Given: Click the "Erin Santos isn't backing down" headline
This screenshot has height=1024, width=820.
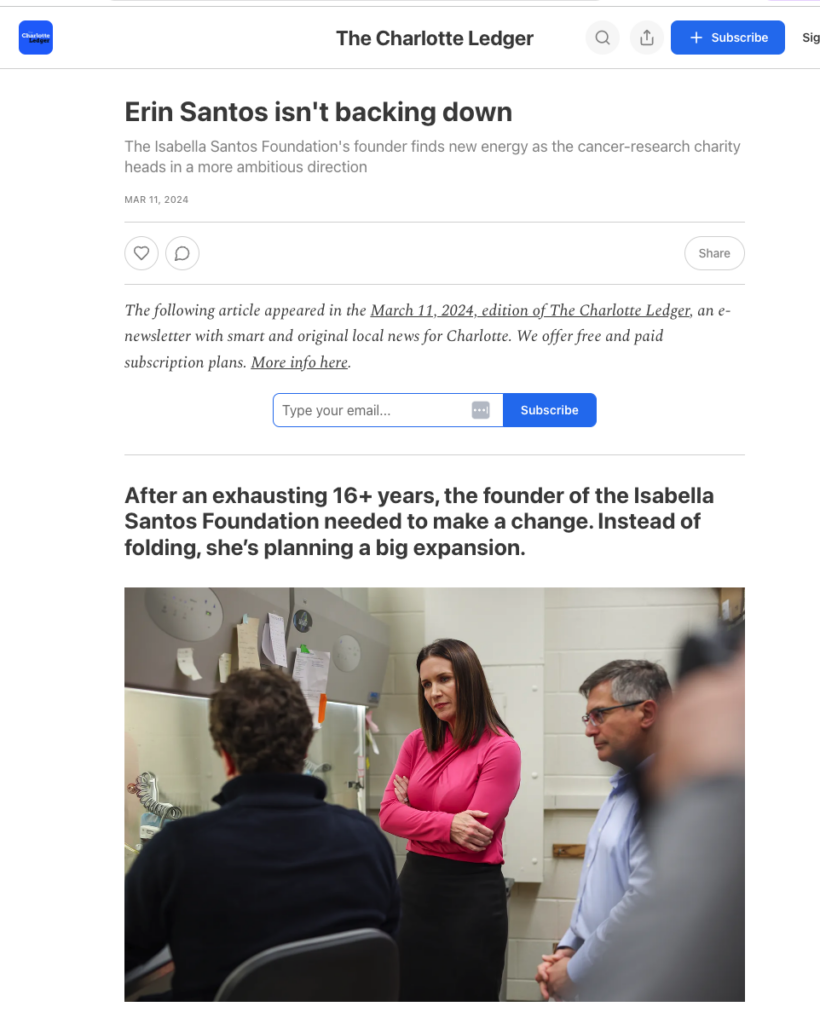Looking at the screenshot, I should click(318, 112).
